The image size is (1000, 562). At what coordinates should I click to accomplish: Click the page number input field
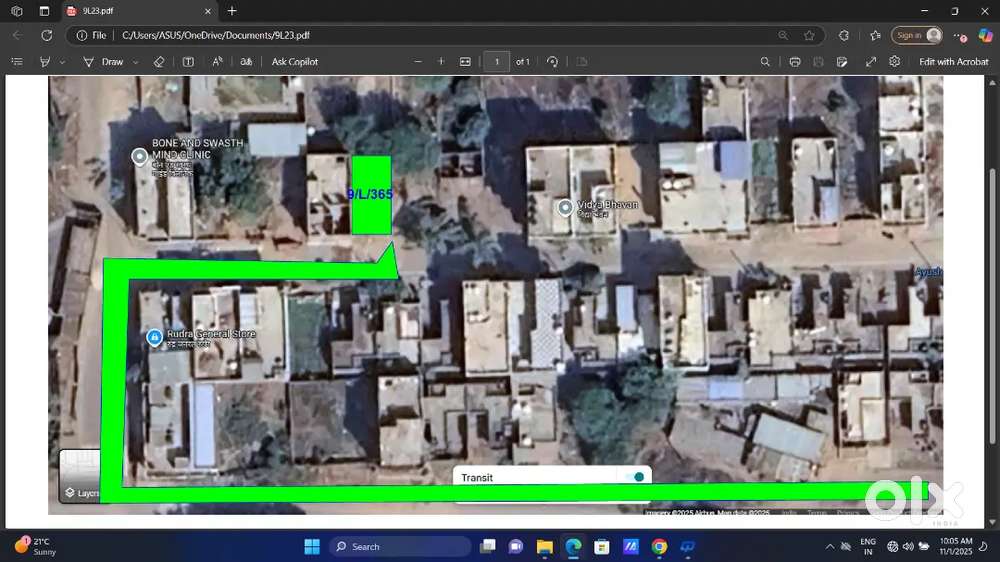pos(496,62)
